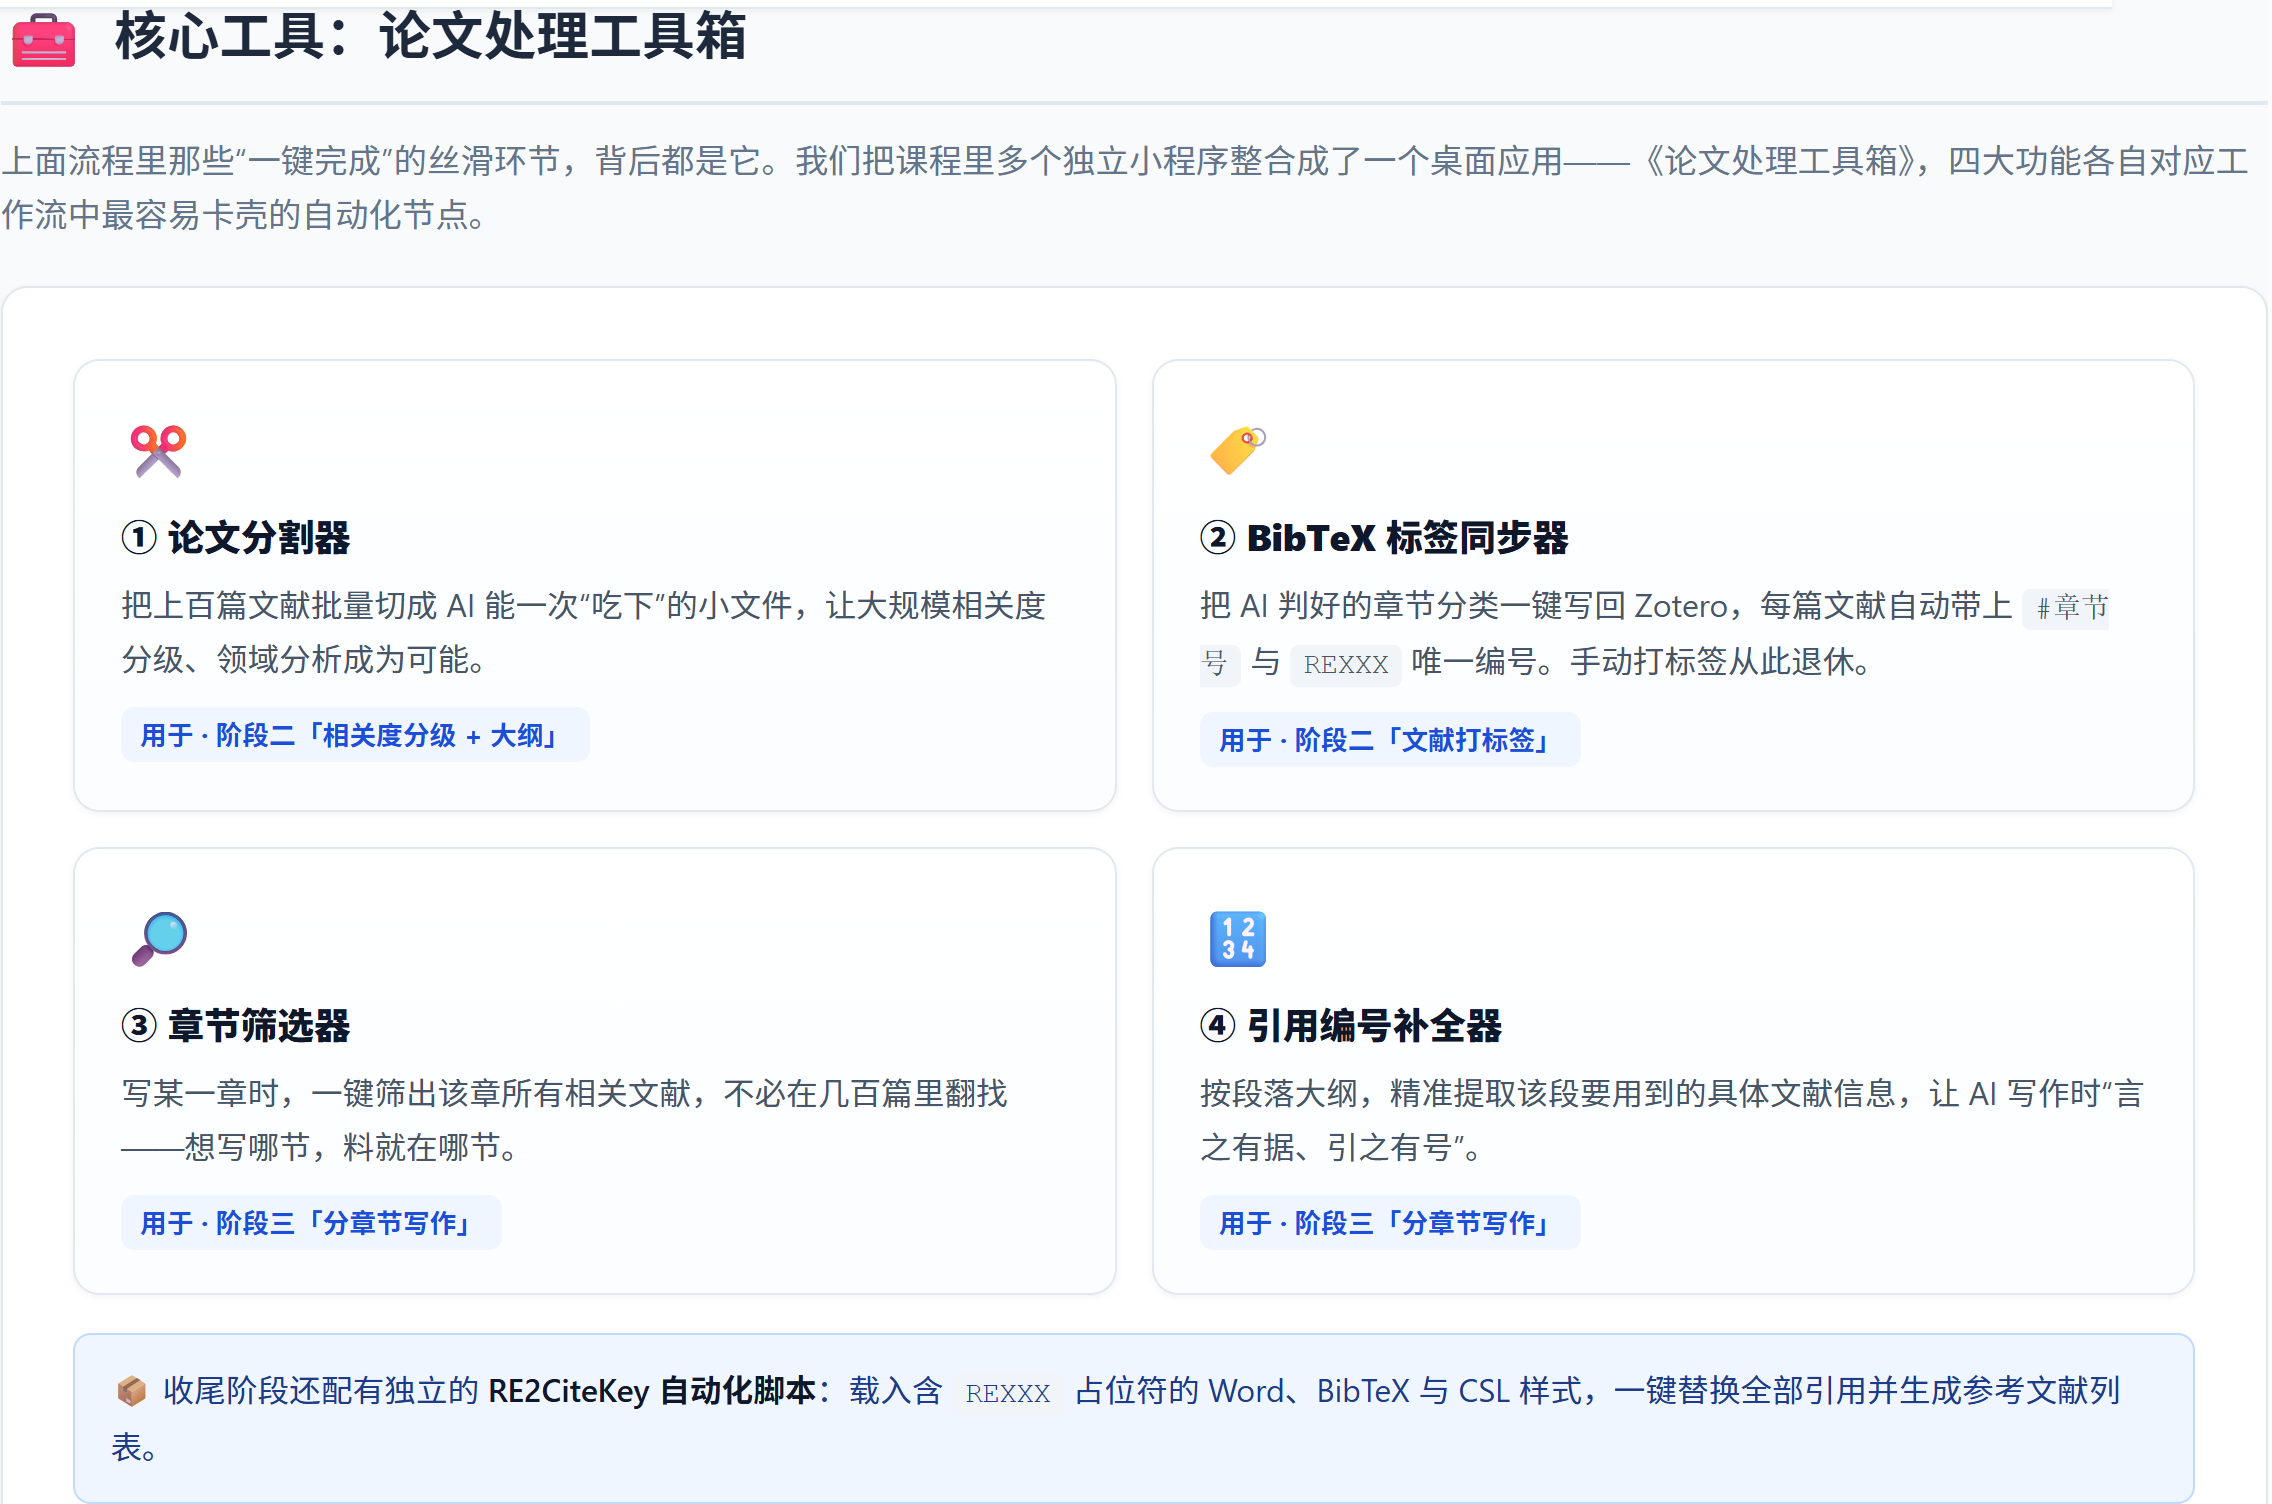Click the description 写某一章时 in 章节筛选器 card
This screenshot has width=2272, height=1504.
coord(565,1120)
